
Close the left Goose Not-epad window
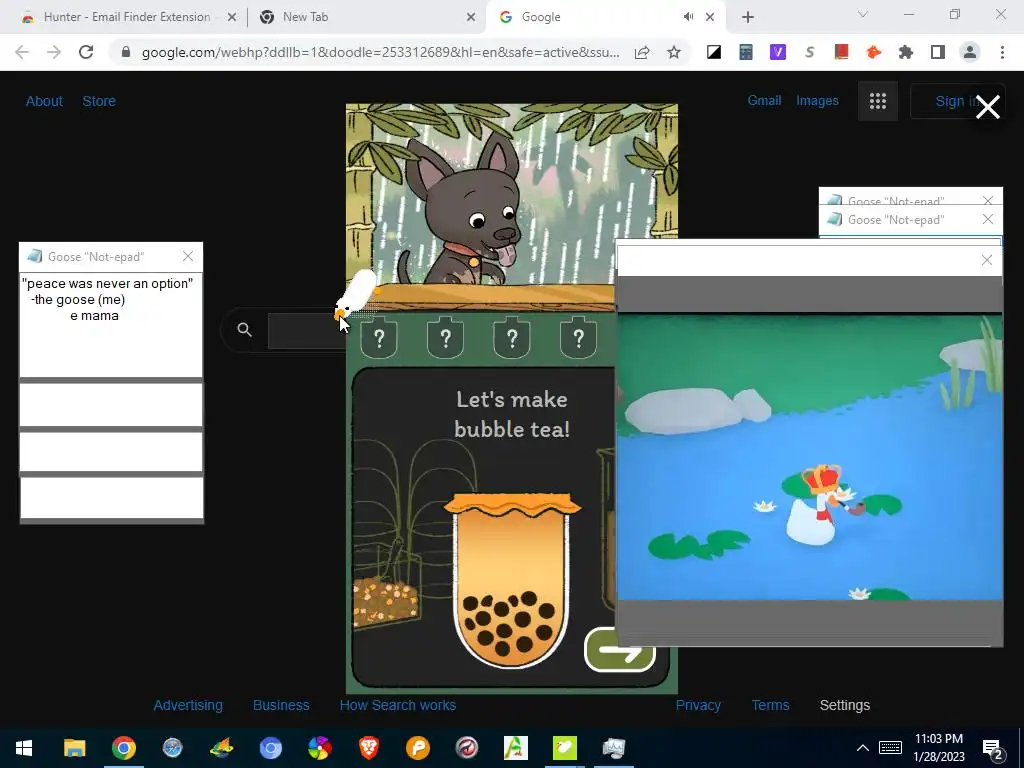point(188,257)
